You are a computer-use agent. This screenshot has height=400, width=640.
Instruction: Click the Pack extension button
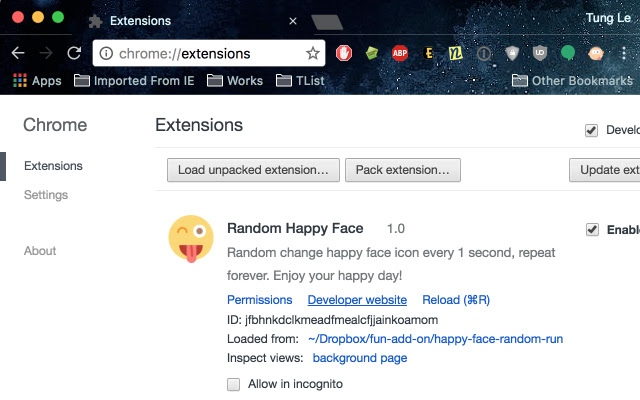[403, 170]
